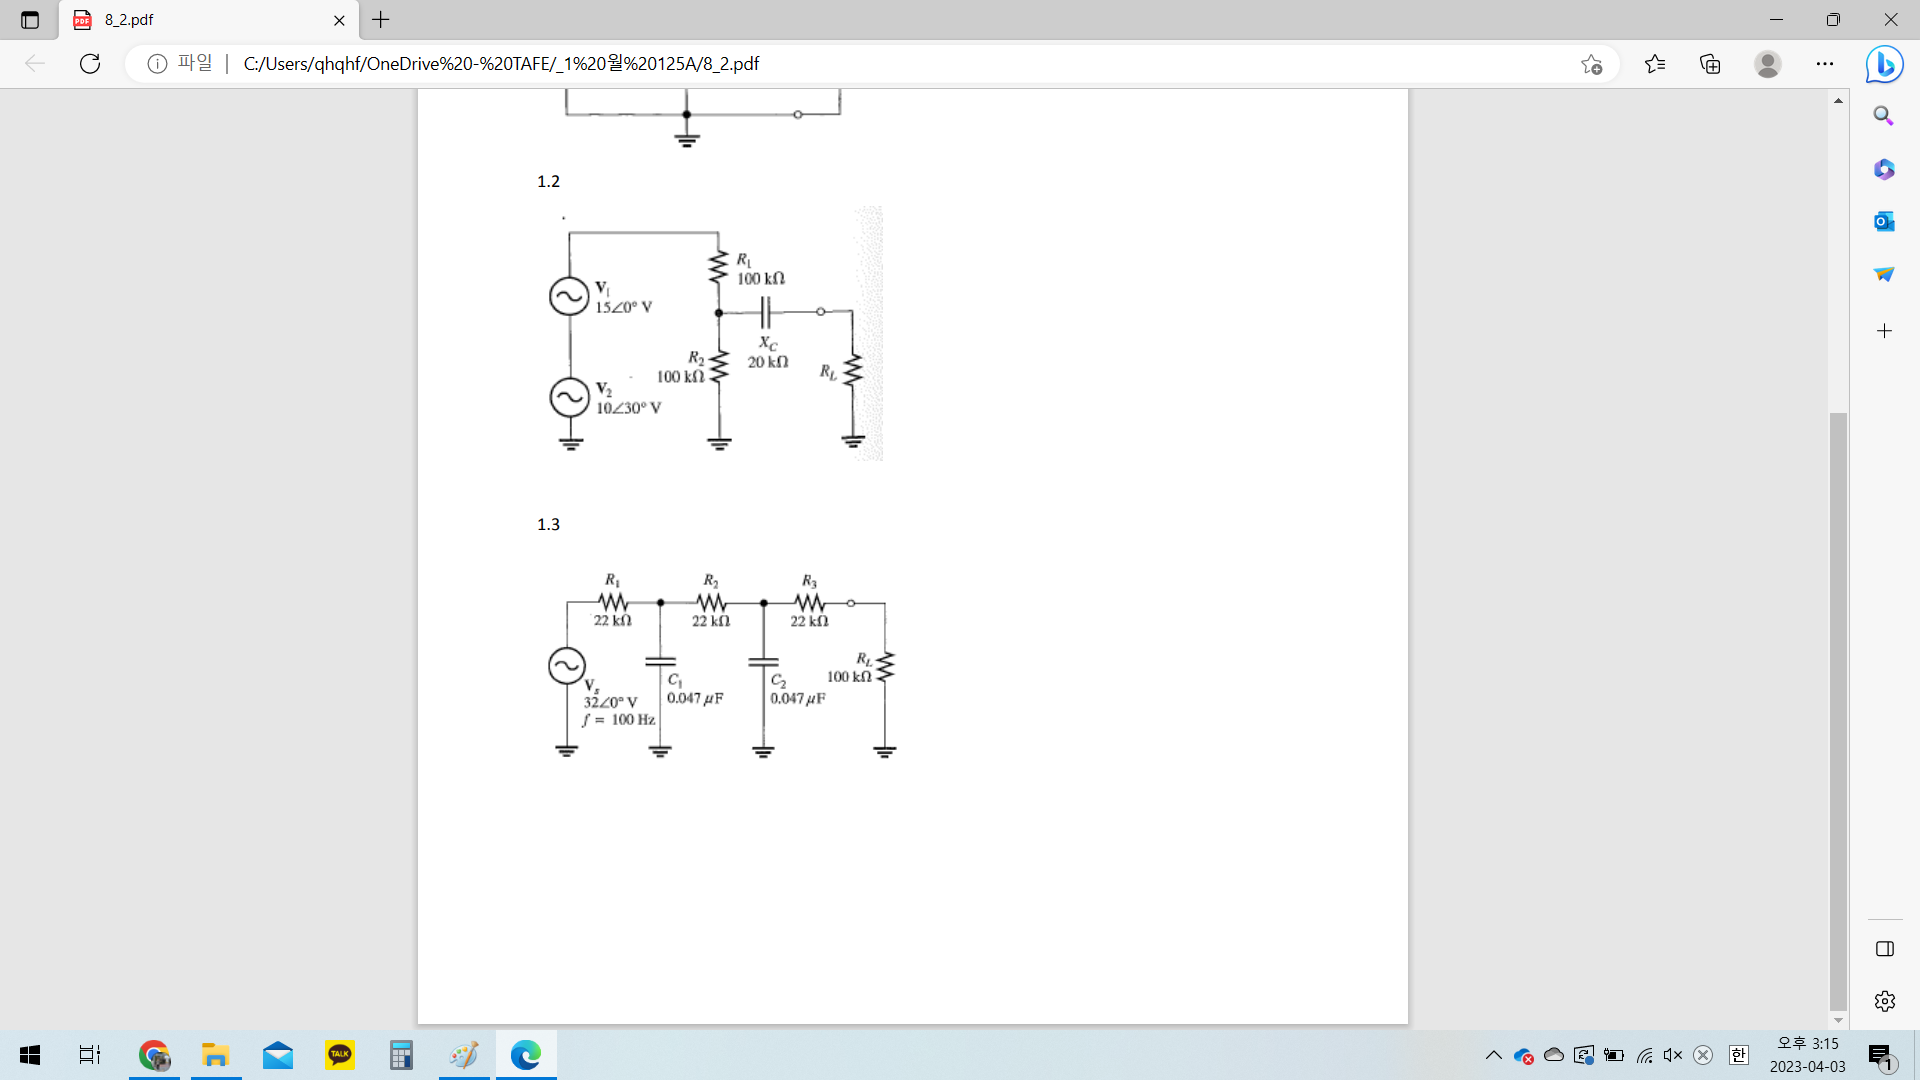This screenshot has width=1920, height=1080.
Task: Open KakaoTalk from the taskbar
Action: point(340,1055)
